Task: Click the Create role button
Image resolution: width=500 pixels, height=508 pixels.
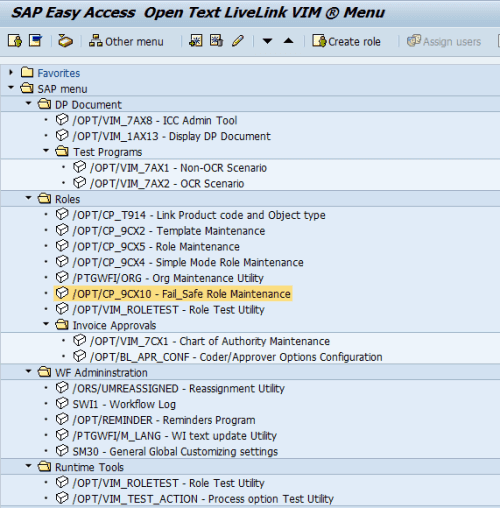Action: click(346, 41)
